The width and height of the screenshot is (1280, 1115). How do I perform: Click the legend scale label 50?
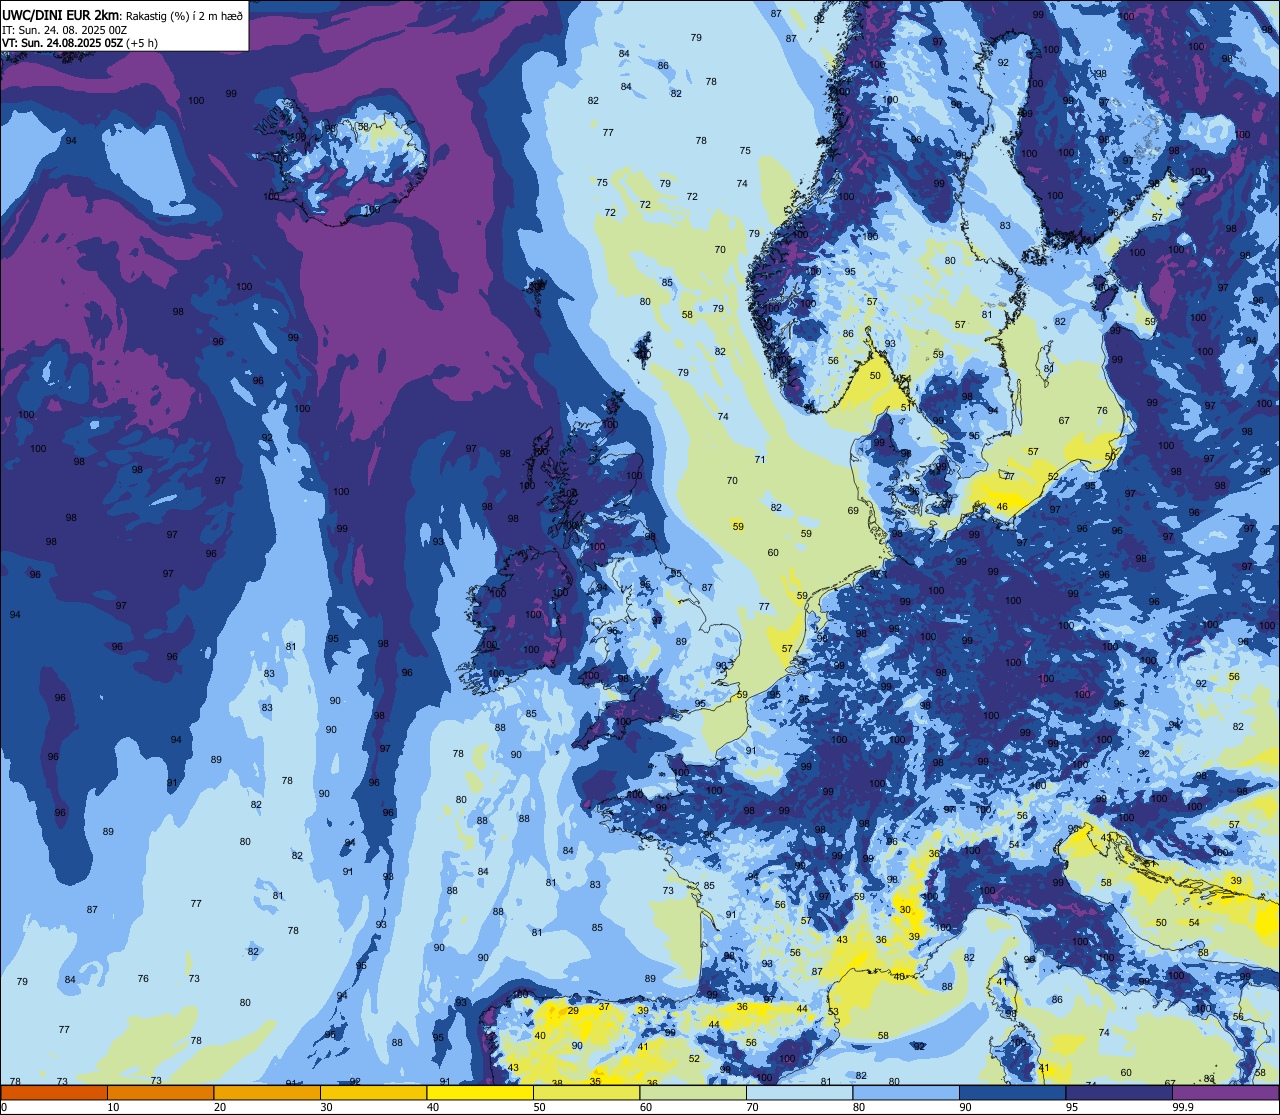tap(539, 1107)
